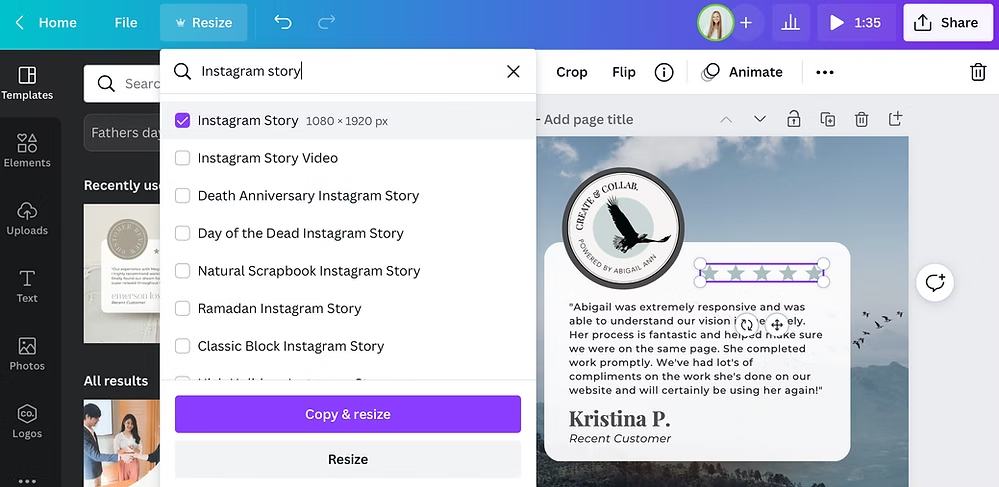Delete the page with trash icon
The width and height of the screenshot is (999, 487).
(x=861, y=119)
